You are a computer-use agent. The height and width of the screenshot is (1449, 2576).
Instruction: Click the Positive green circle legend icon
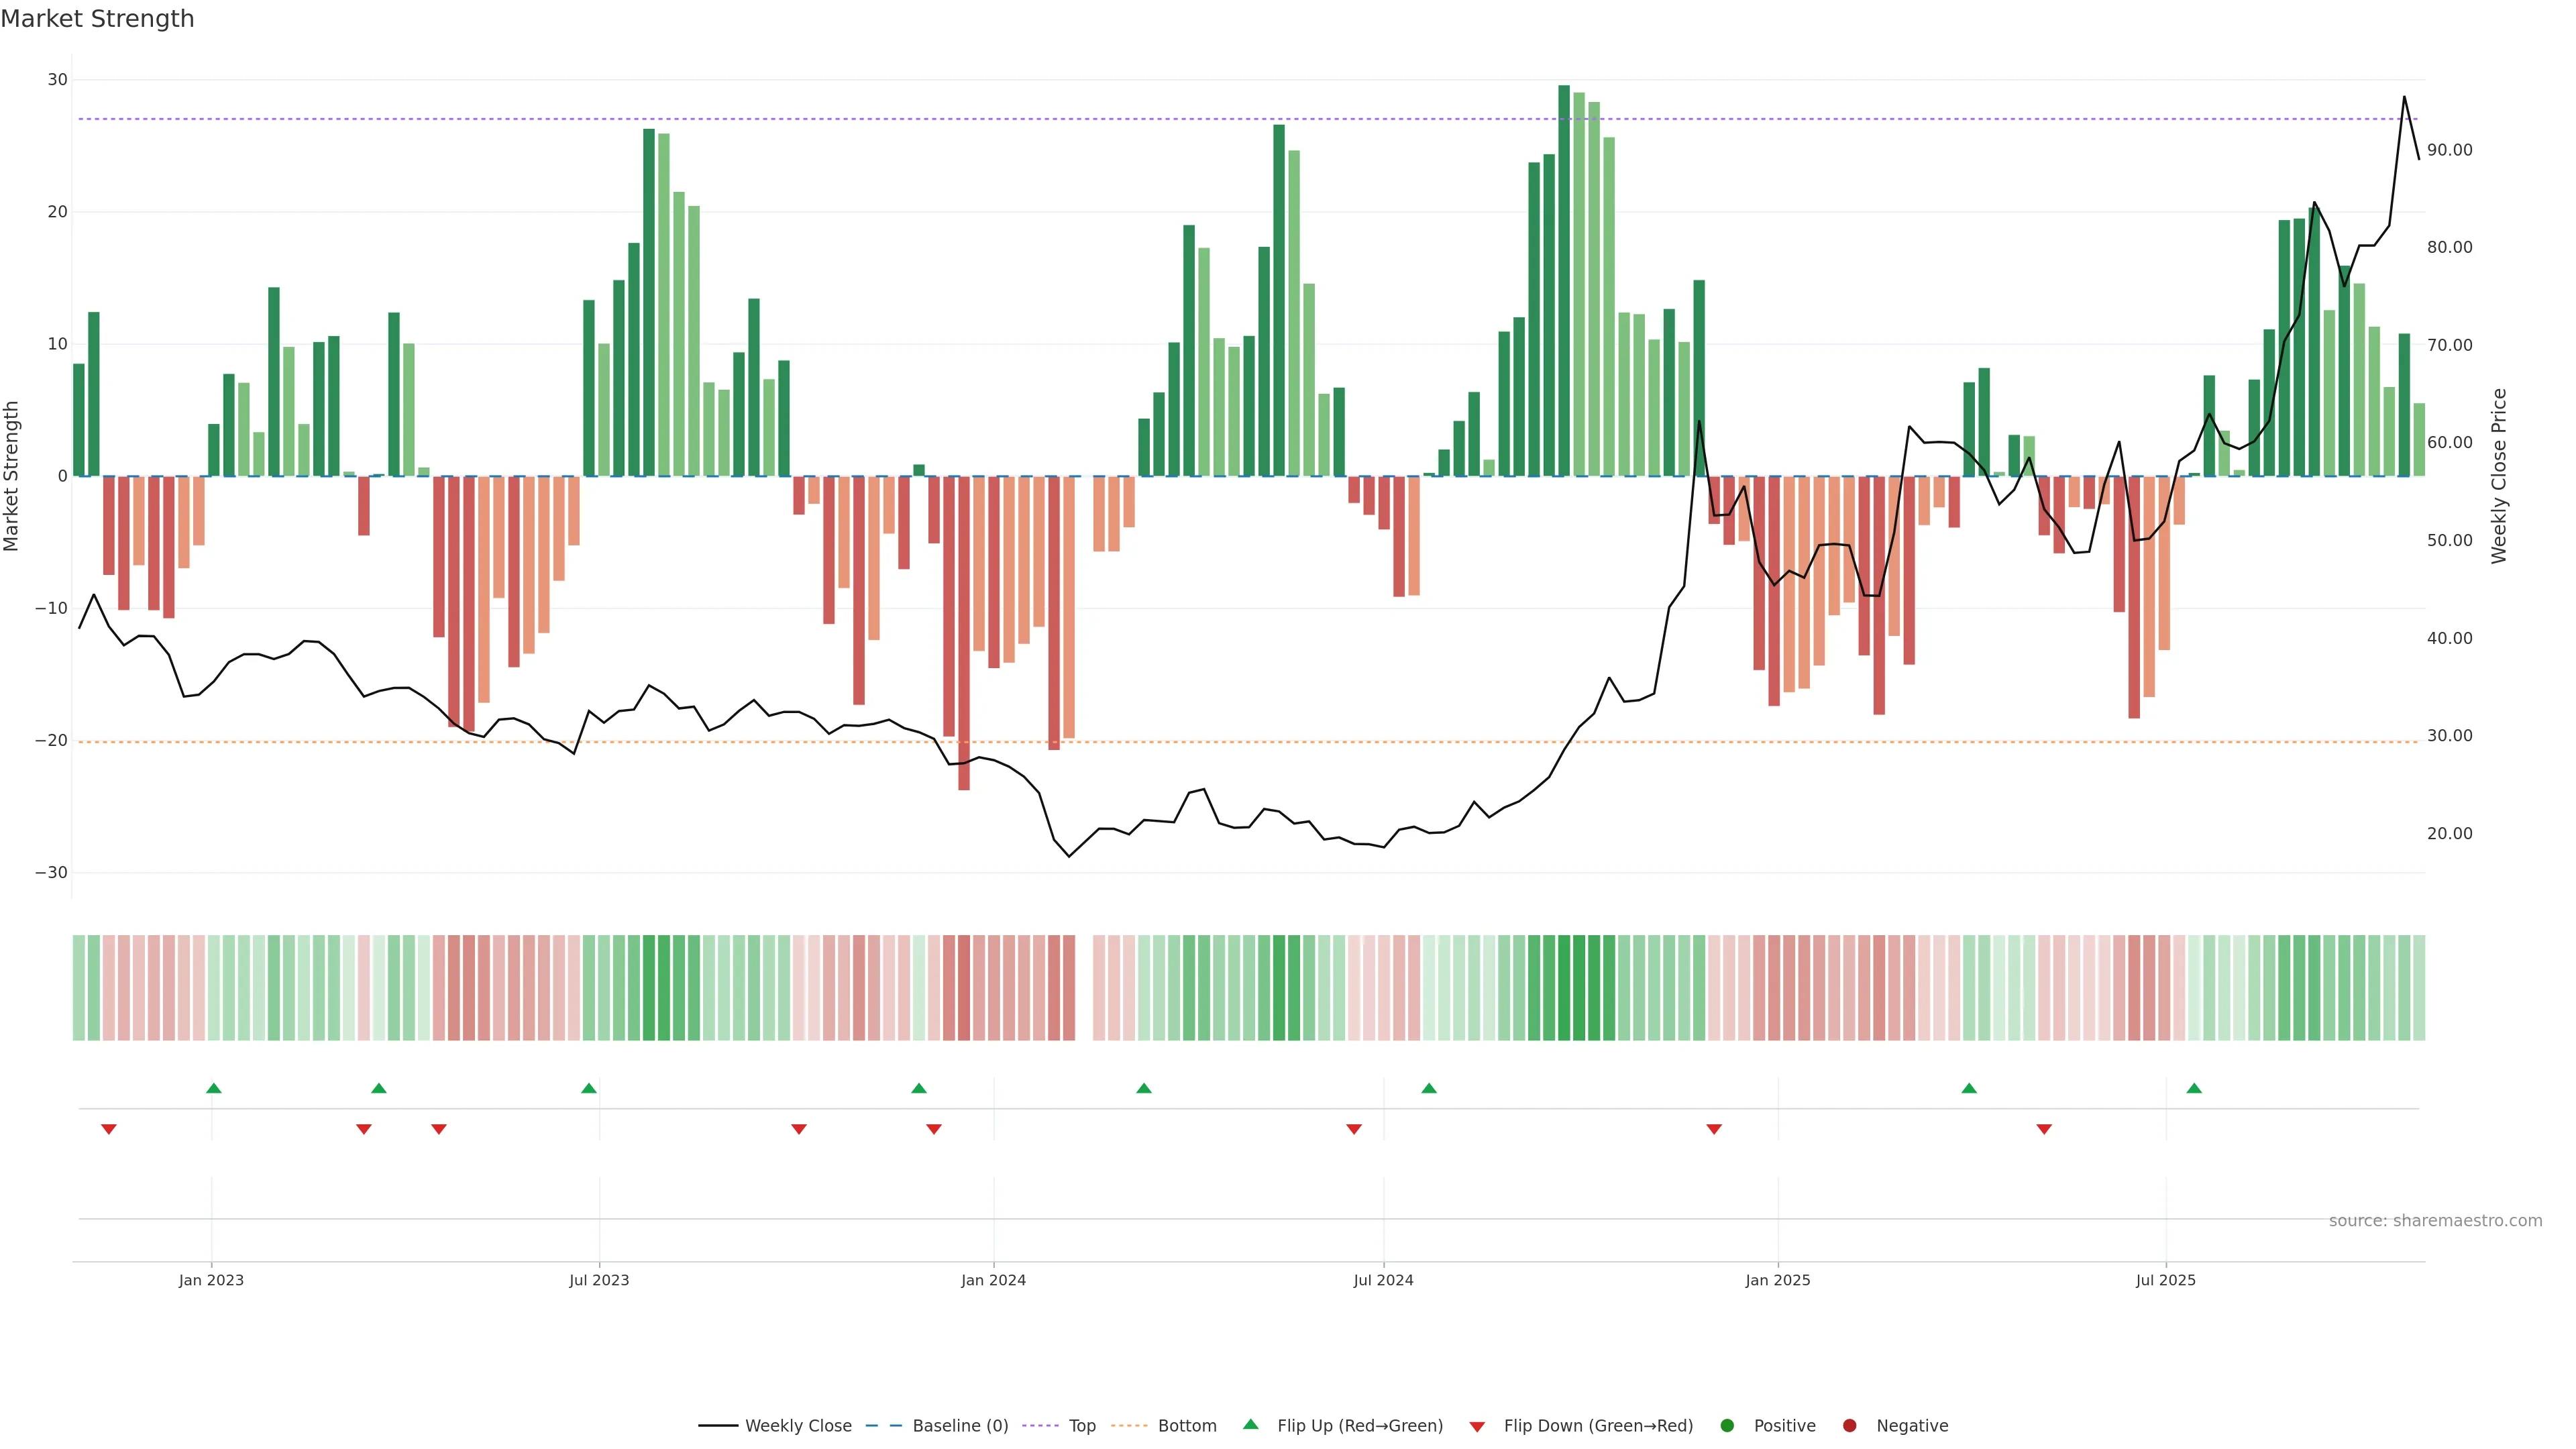tap(1727, 1426)
